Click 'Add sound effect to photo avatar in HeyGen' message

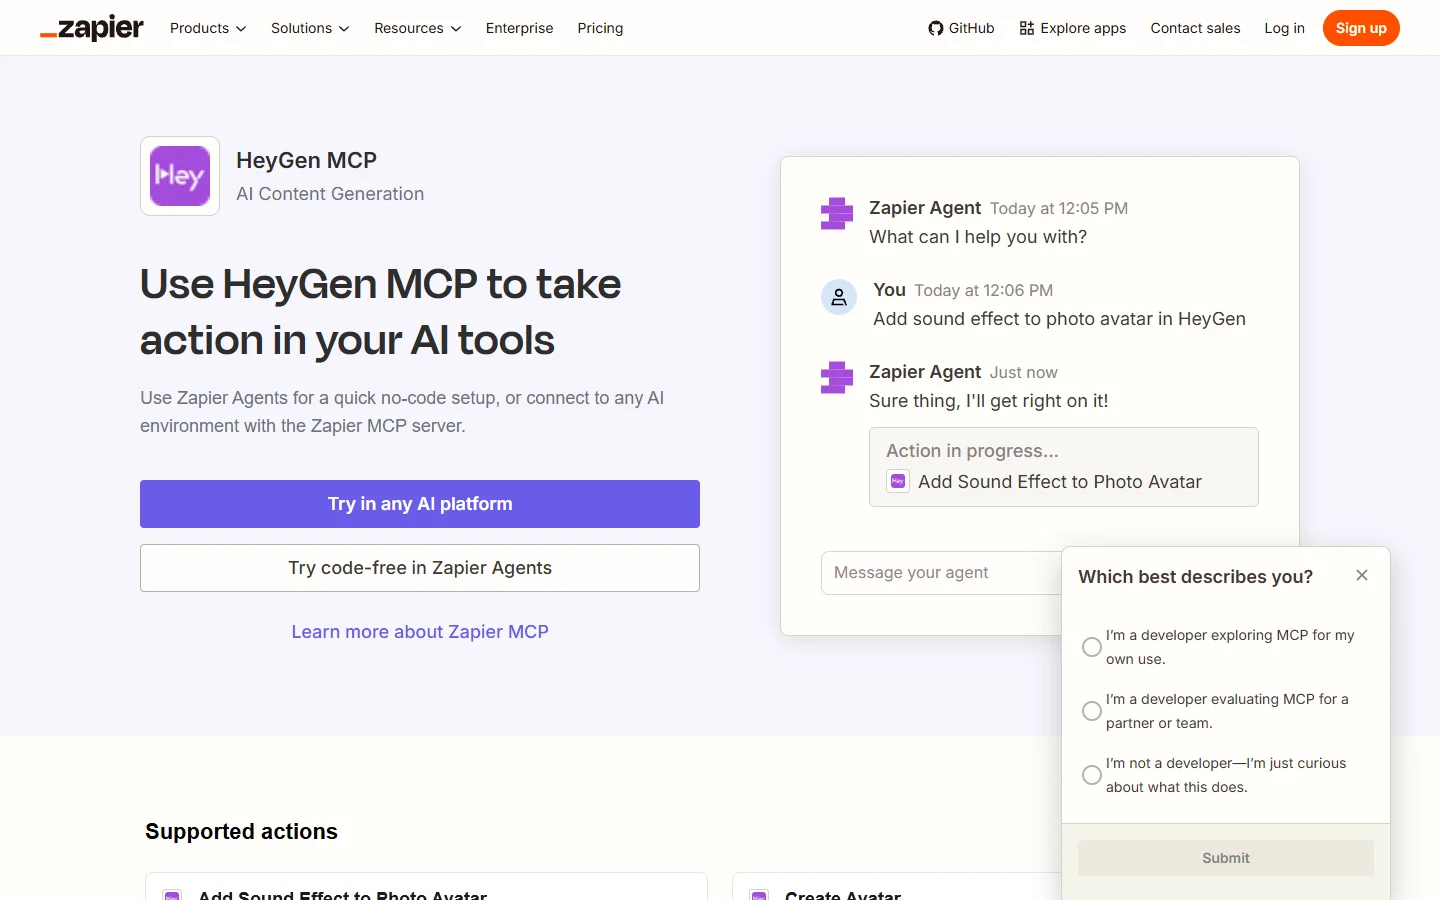point(1059,319)
